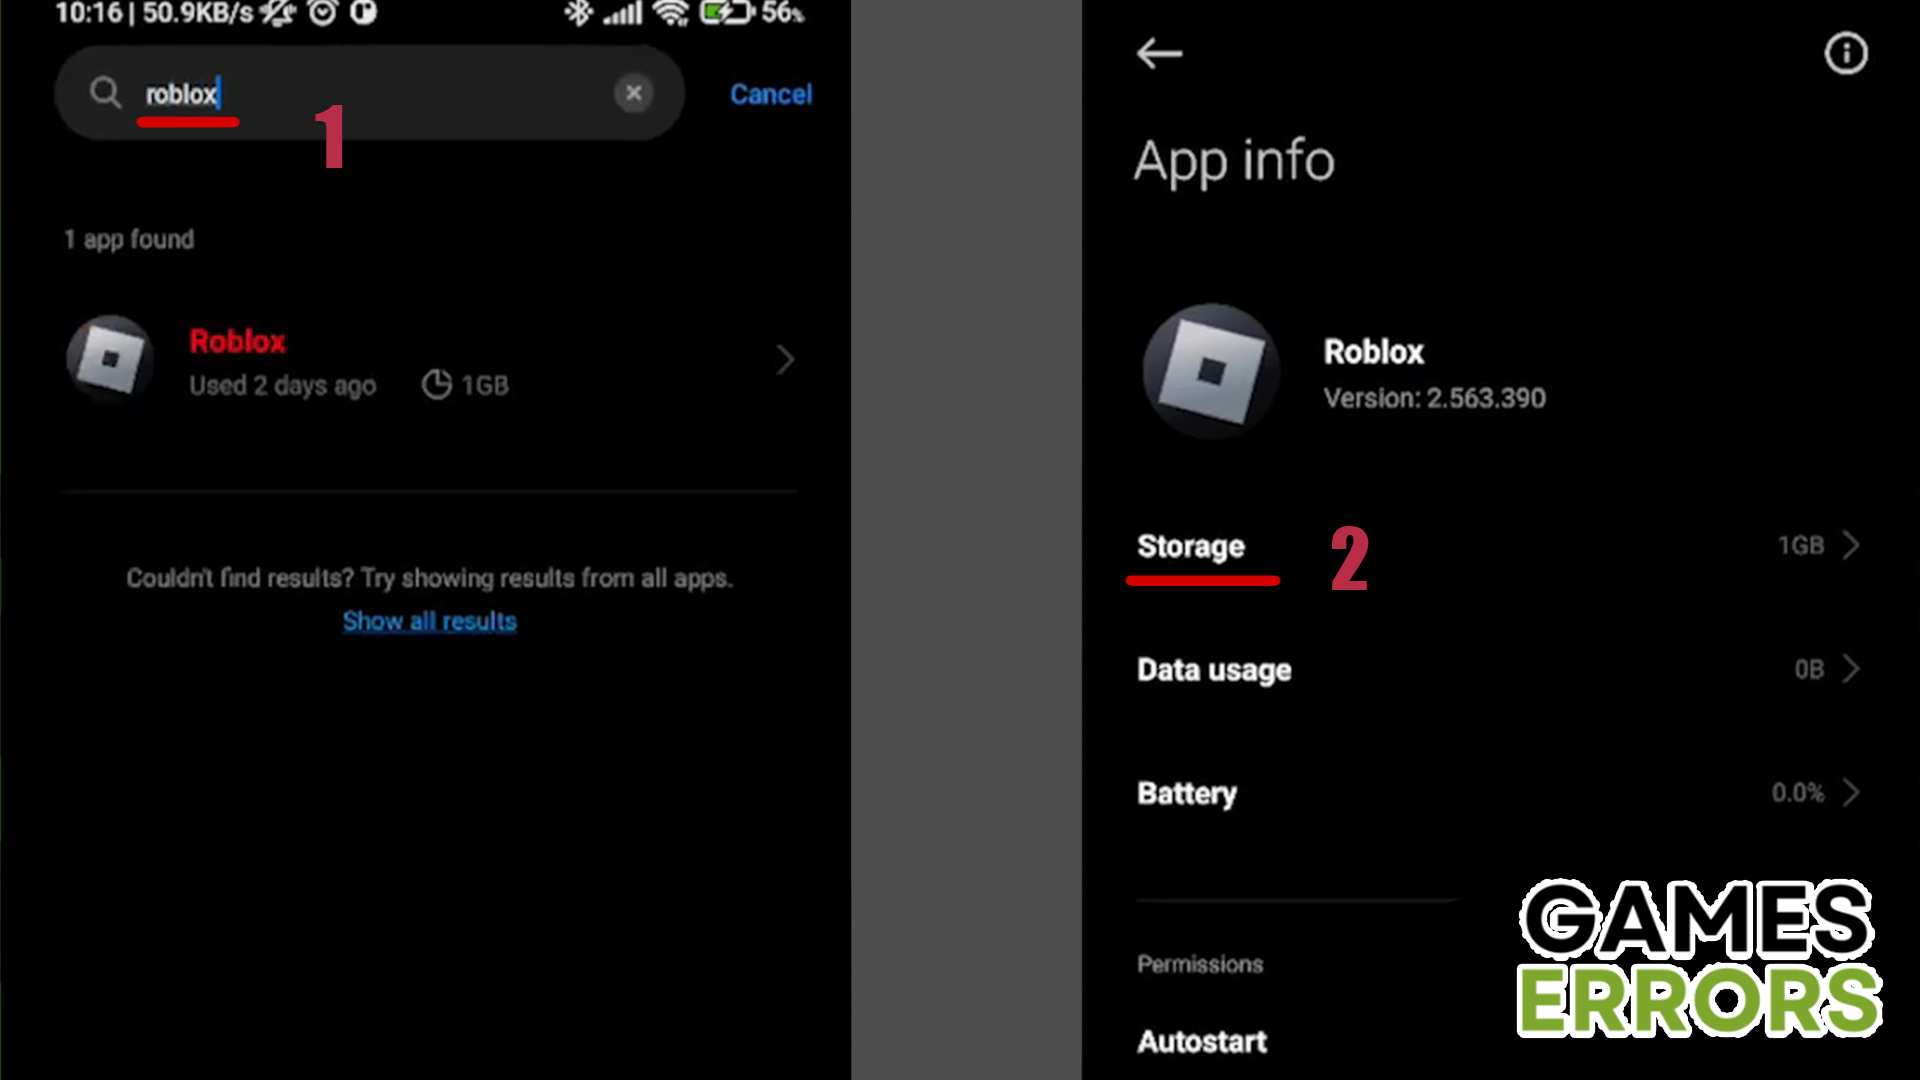Click the Wi-Fi status bar icon

[x=670, y=13]
